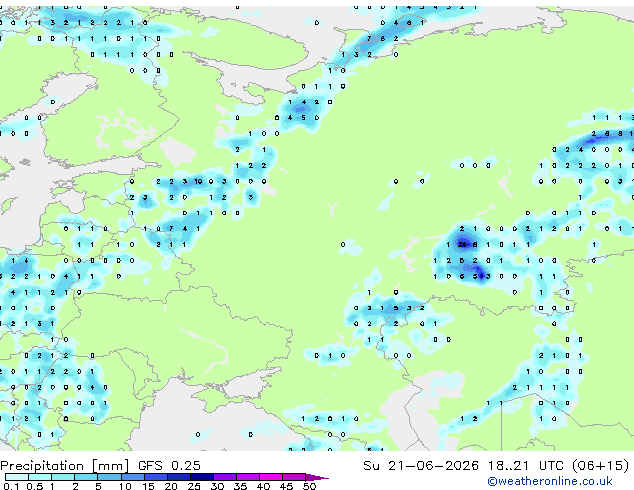634x490 pixels.
Task: Click the 'GFS 0.25' model label
Action: point(169,466)
